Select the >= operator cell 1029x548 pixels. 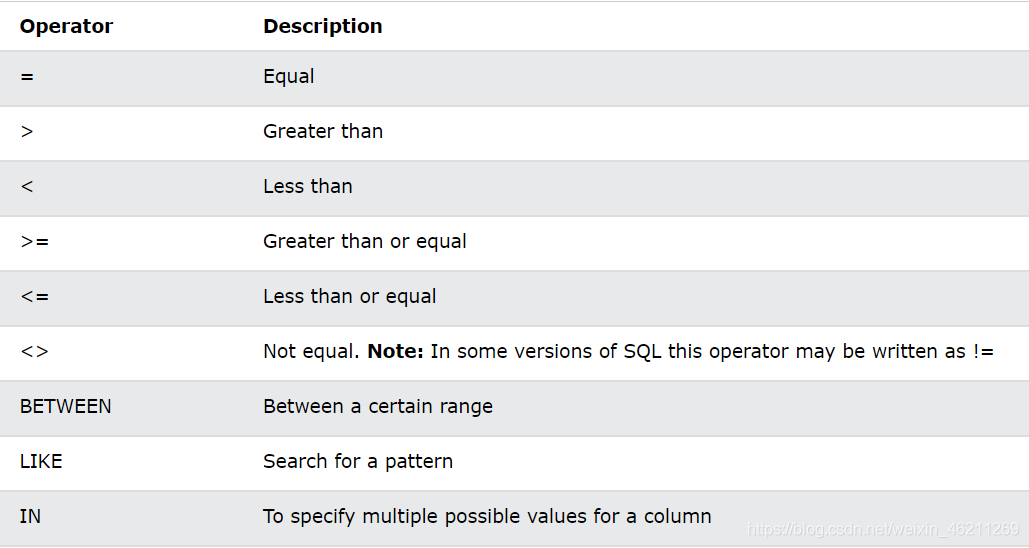(34, 242)
